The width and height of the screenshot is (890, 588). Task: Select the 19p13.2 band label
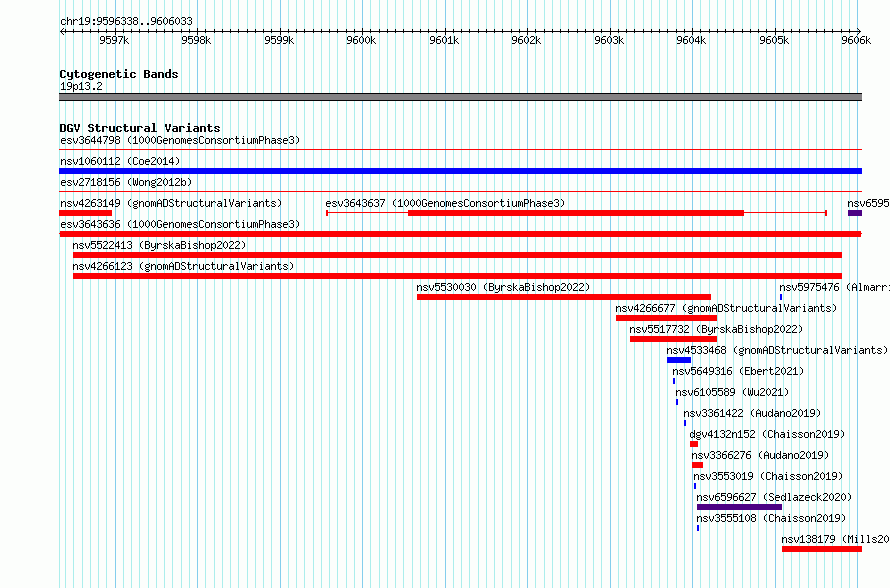[81, 86]
